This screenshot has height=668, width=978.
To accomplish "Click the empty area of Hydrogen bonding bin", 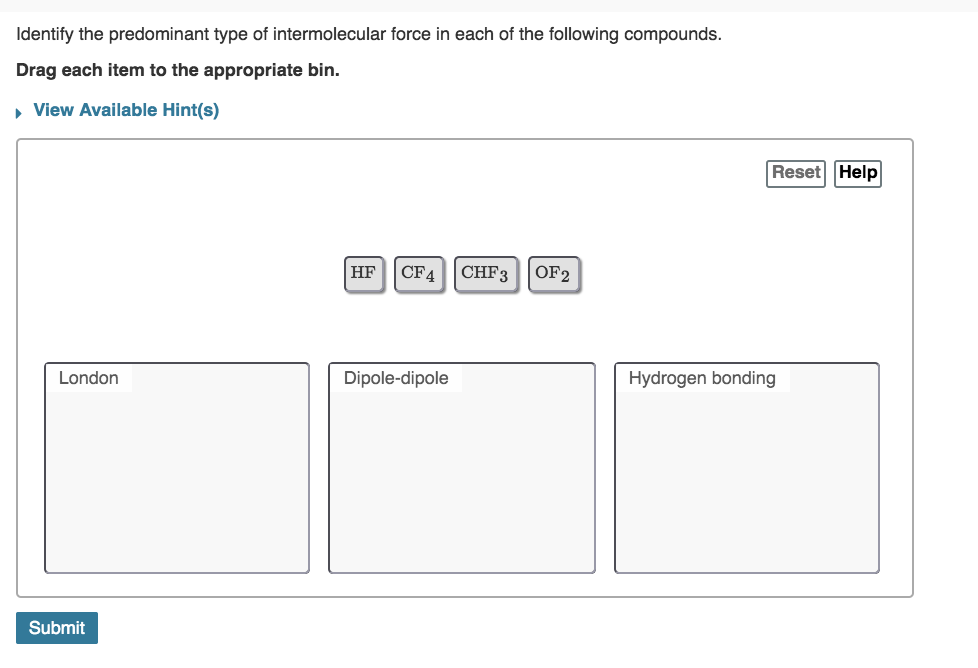I will [x=747, y=480].
